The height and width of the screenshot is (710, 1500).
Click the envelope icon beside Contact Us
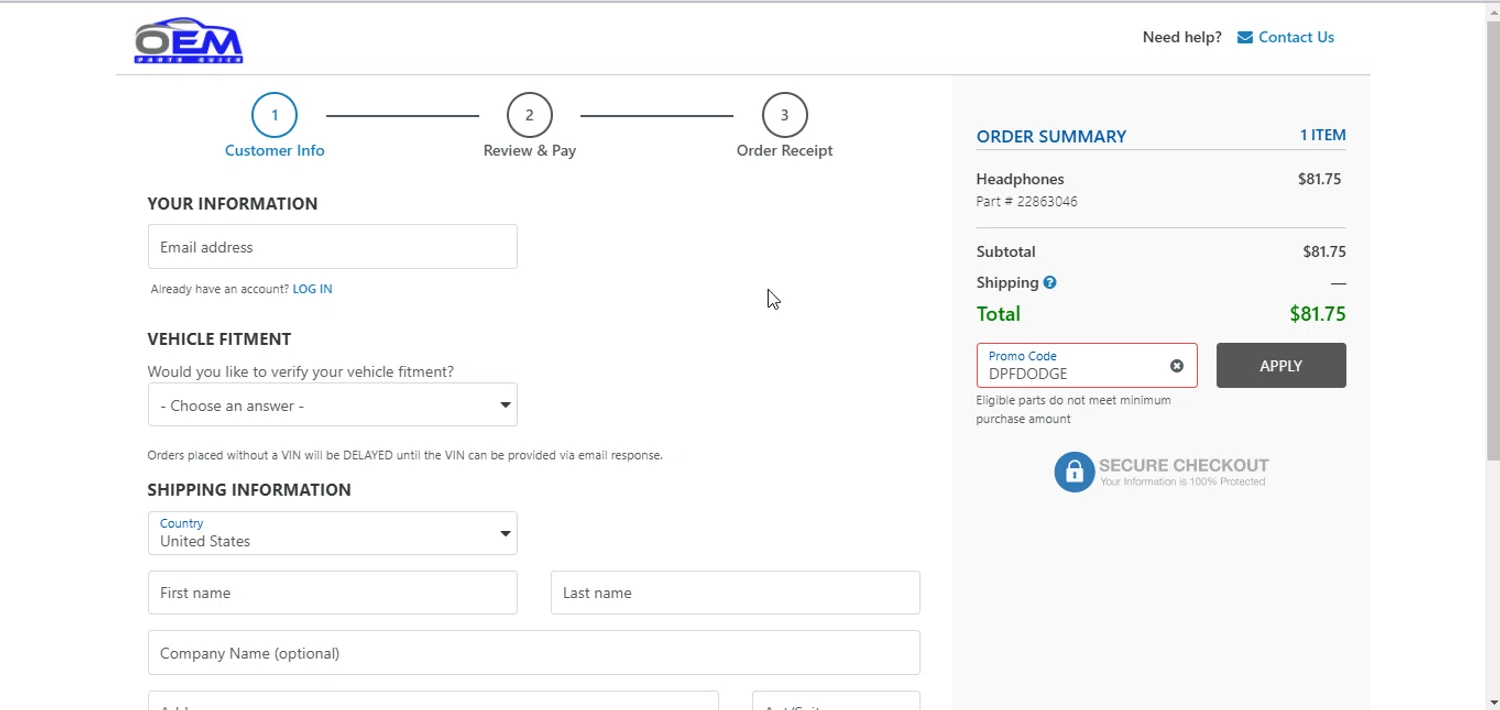pyautogui.click(x=1245, y=38)
